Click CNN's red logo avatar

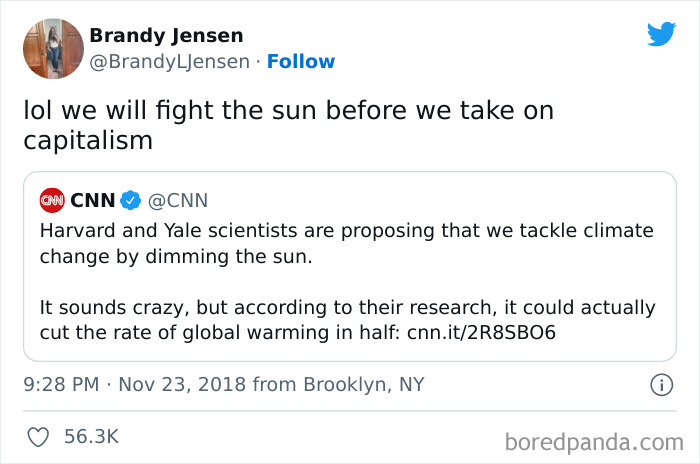pos(52,201)
